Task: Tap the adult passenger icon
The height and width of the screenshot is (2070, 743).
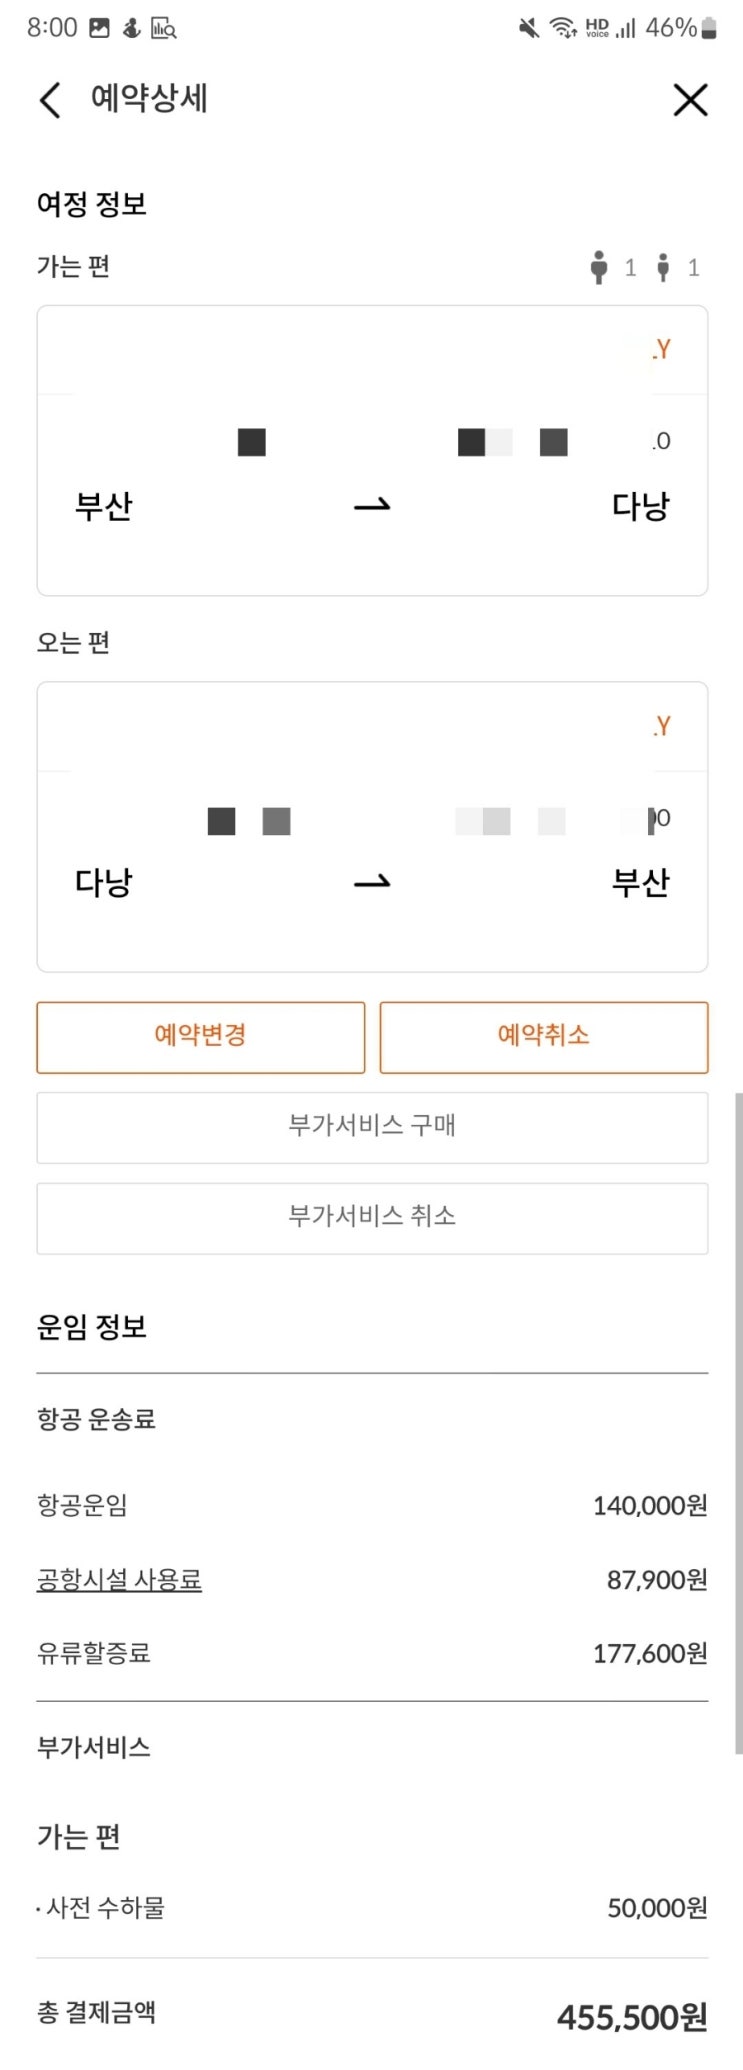Action: coord(599,268)
